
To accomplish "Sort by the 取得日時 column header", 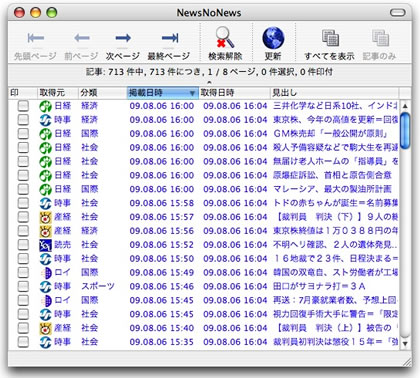I will [x=234, y=93].
